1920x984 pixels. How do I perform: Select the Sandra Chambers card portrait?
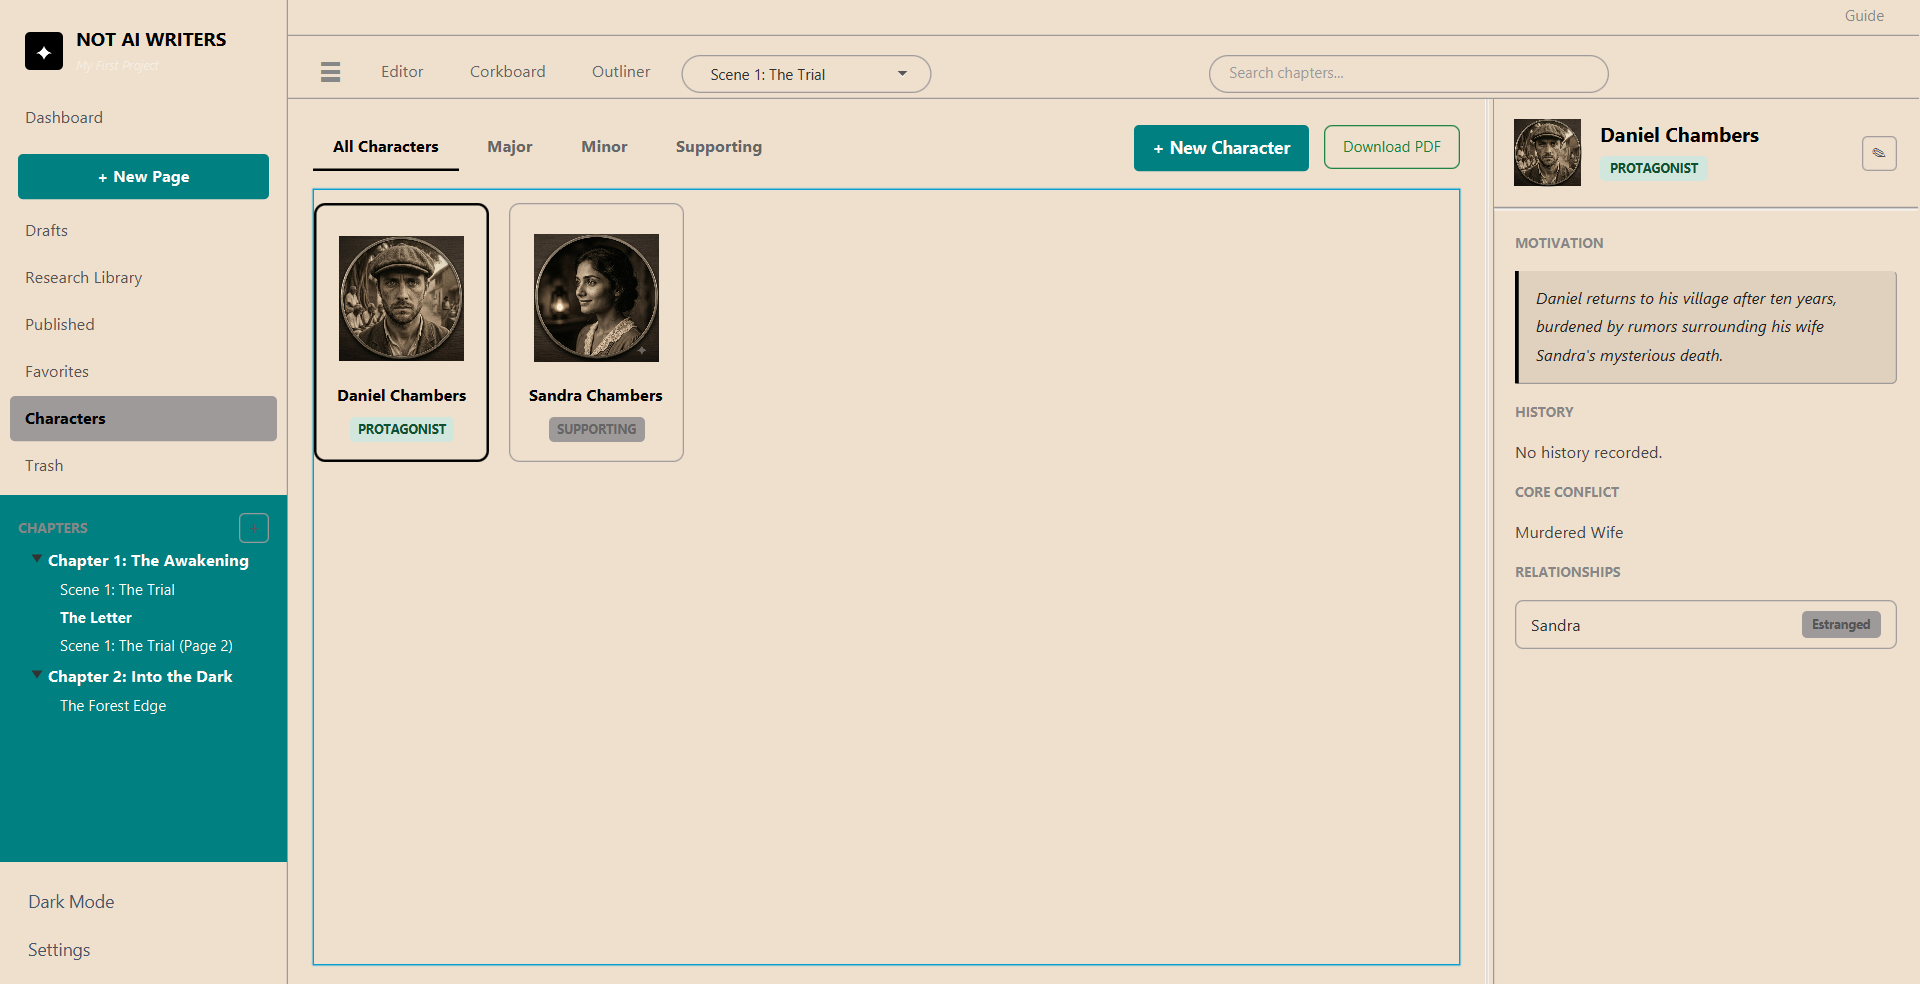tap(596, 298)
